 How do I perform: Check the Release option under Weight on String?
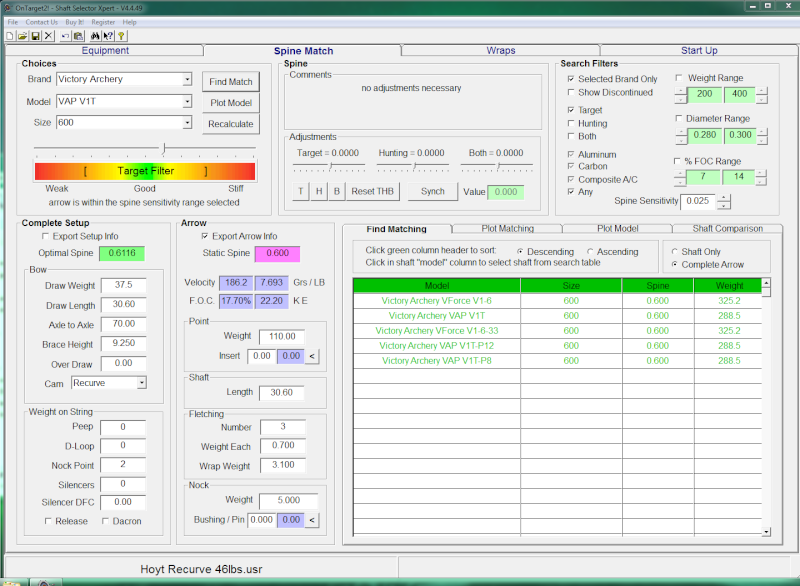(48, 521)
